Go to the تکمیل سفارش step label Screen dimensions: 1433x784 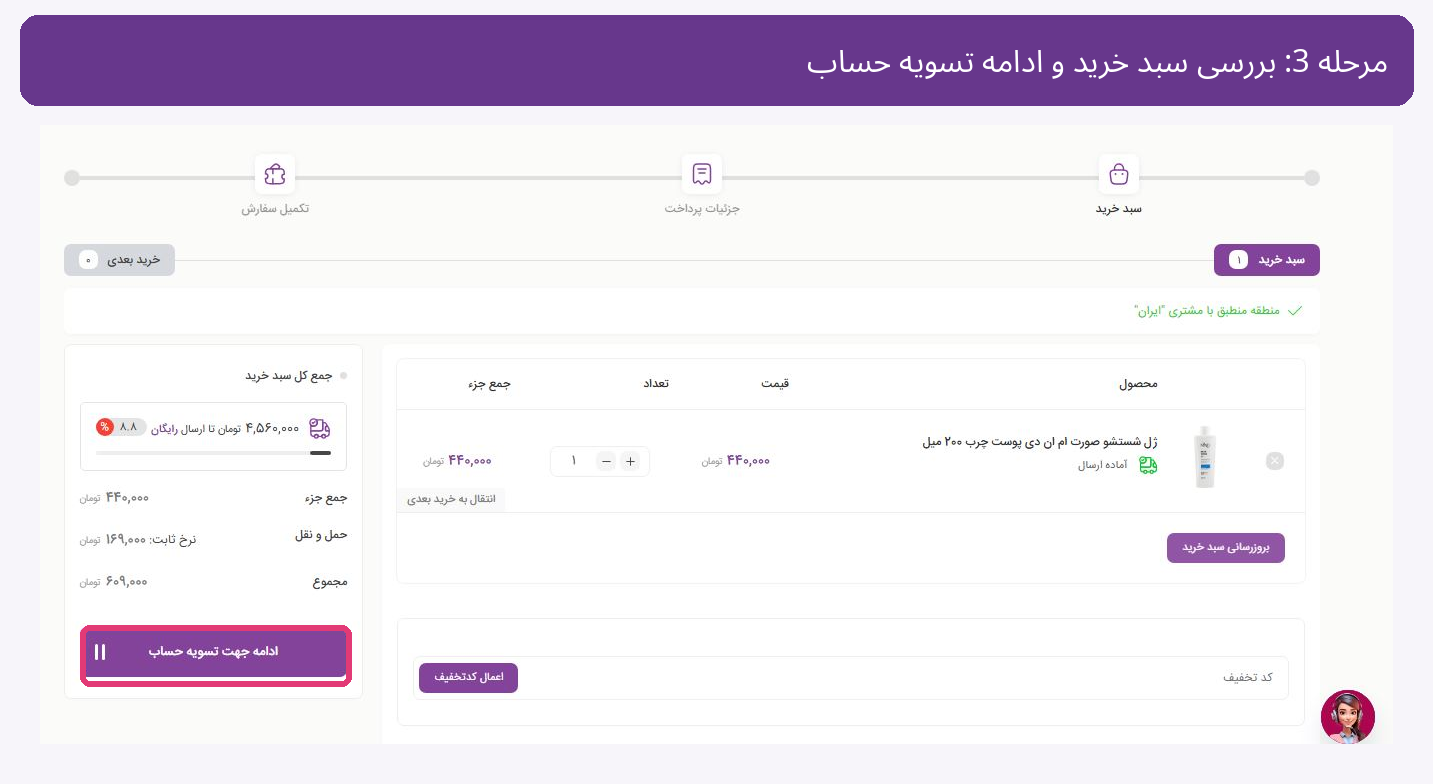[275, 209]
